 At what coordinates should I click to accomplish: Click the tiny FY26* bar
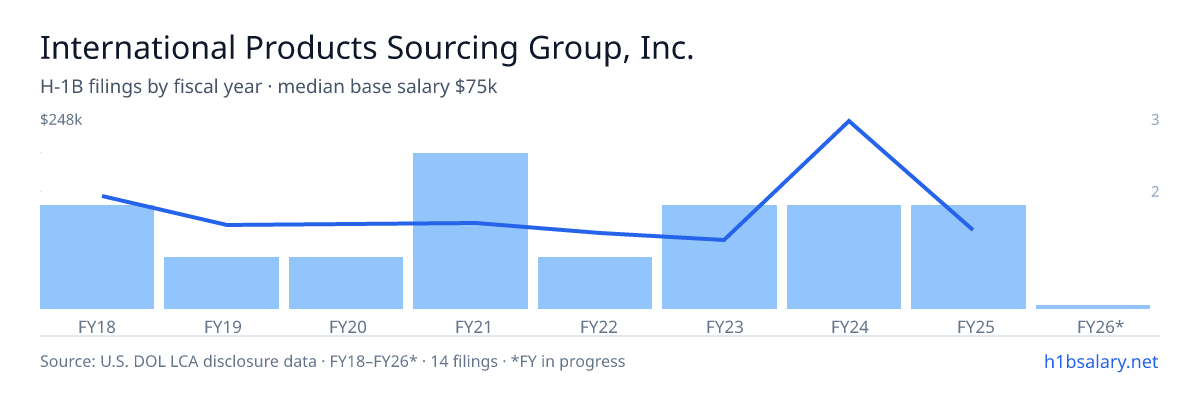(x=1093, y=306)
